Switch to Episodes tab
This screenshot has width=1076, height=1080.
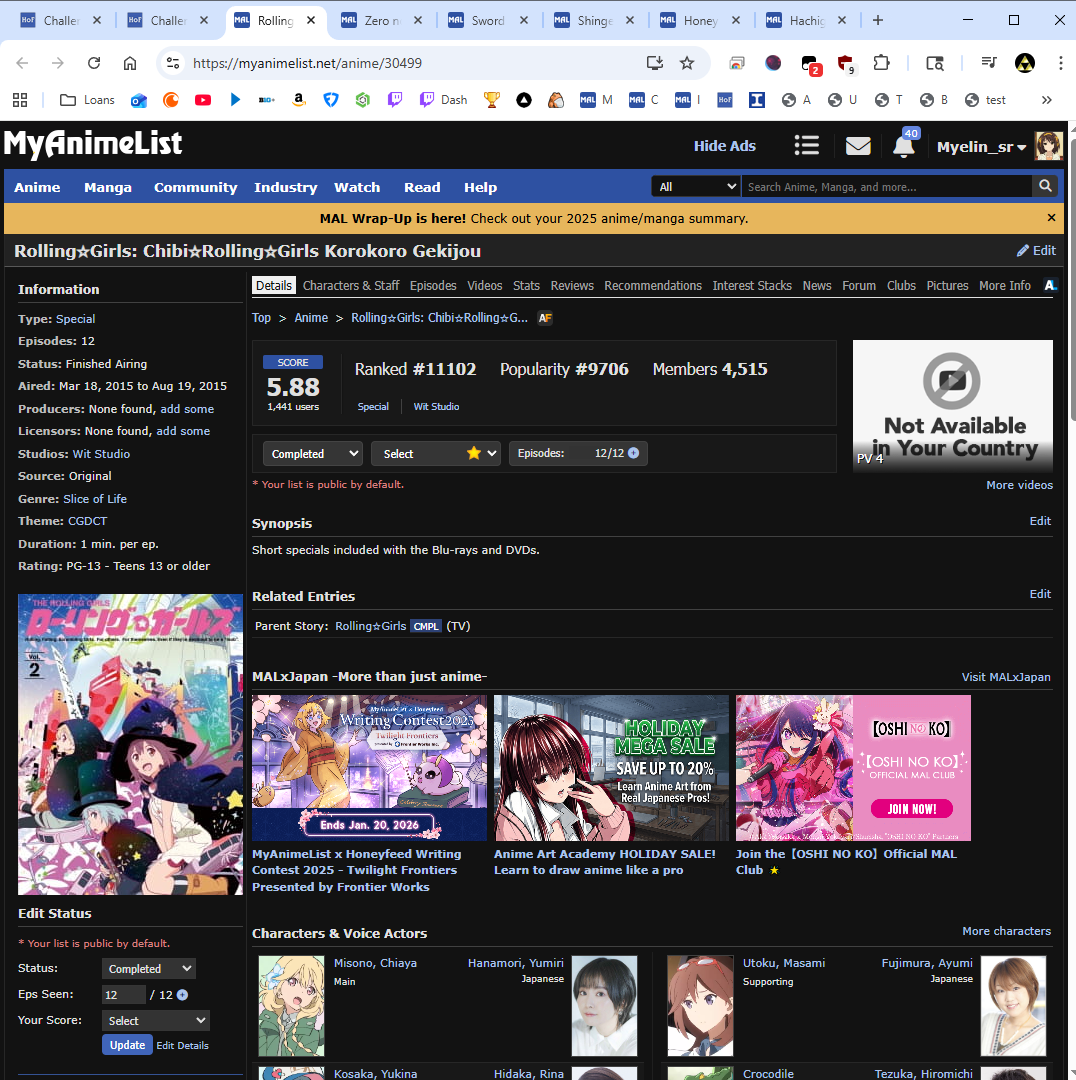433,285
